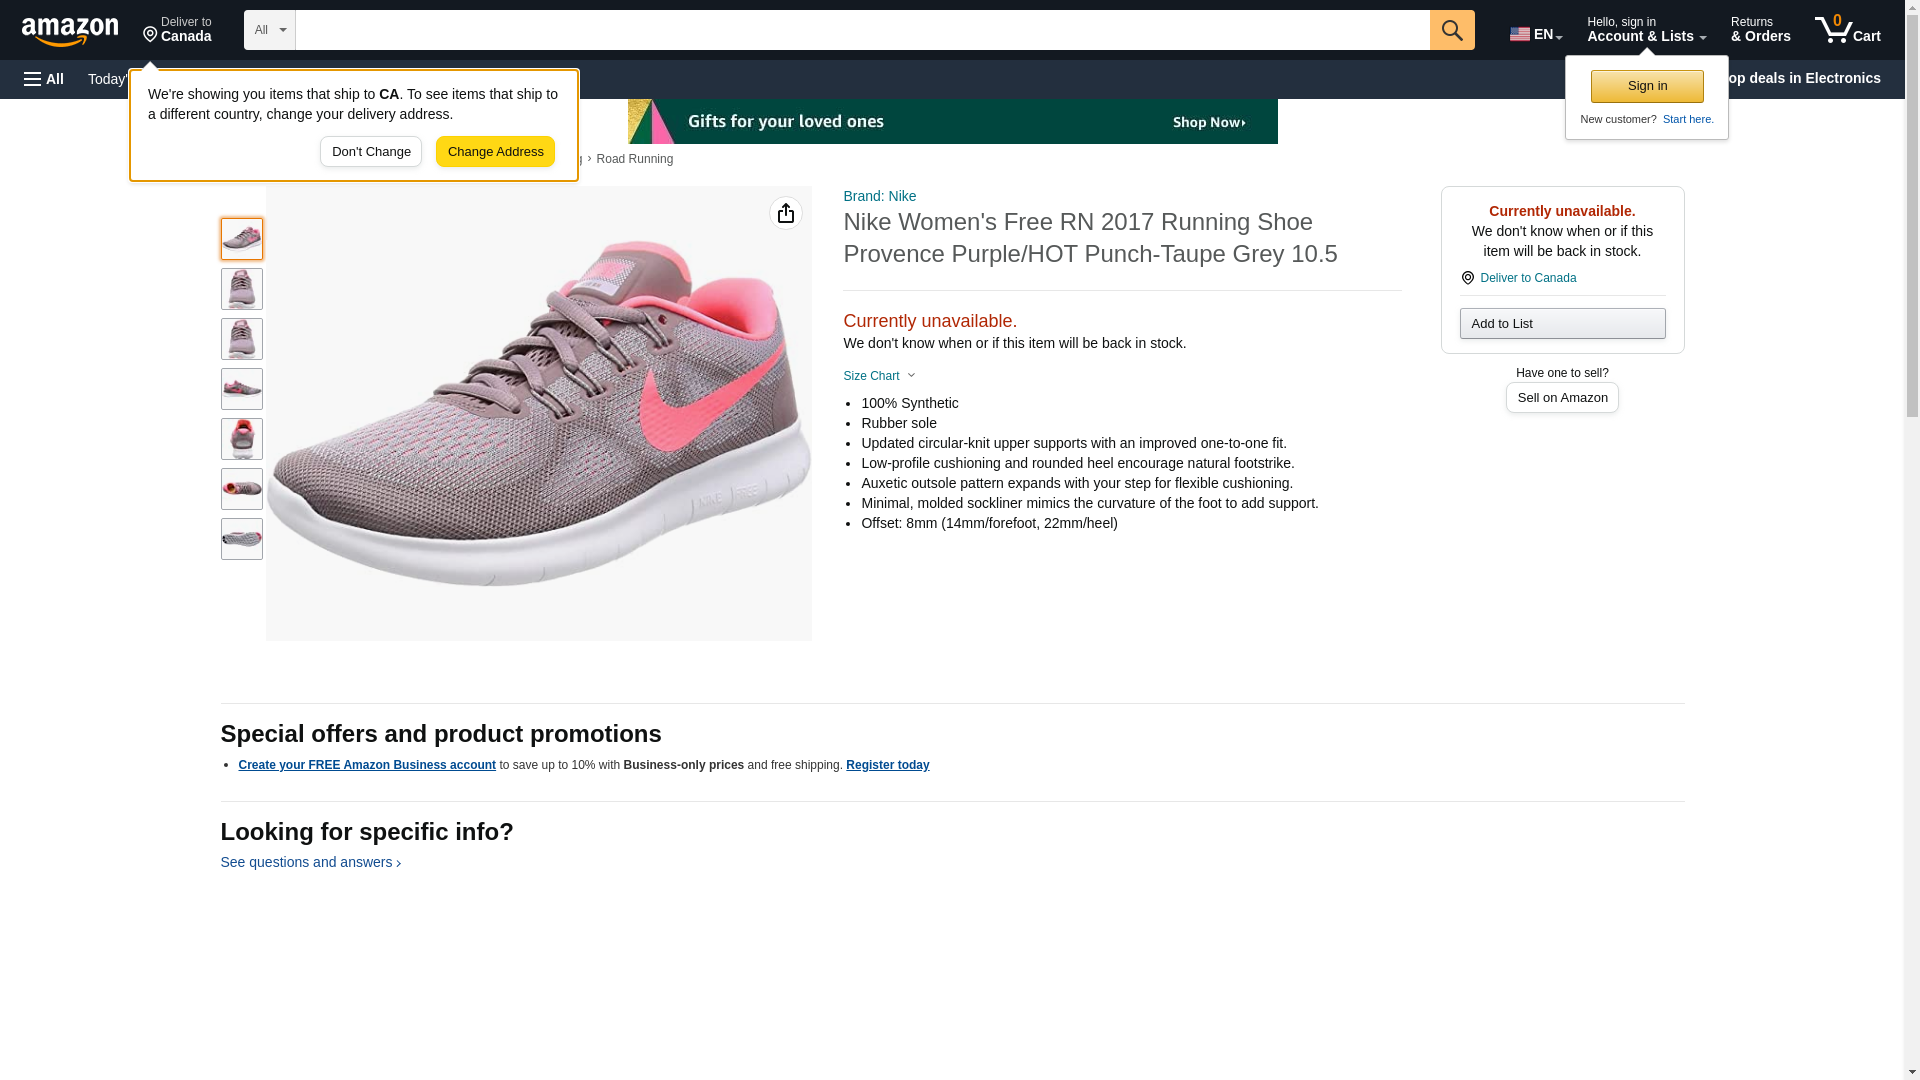Open the Account & Lists menu

pos(1646,30)
